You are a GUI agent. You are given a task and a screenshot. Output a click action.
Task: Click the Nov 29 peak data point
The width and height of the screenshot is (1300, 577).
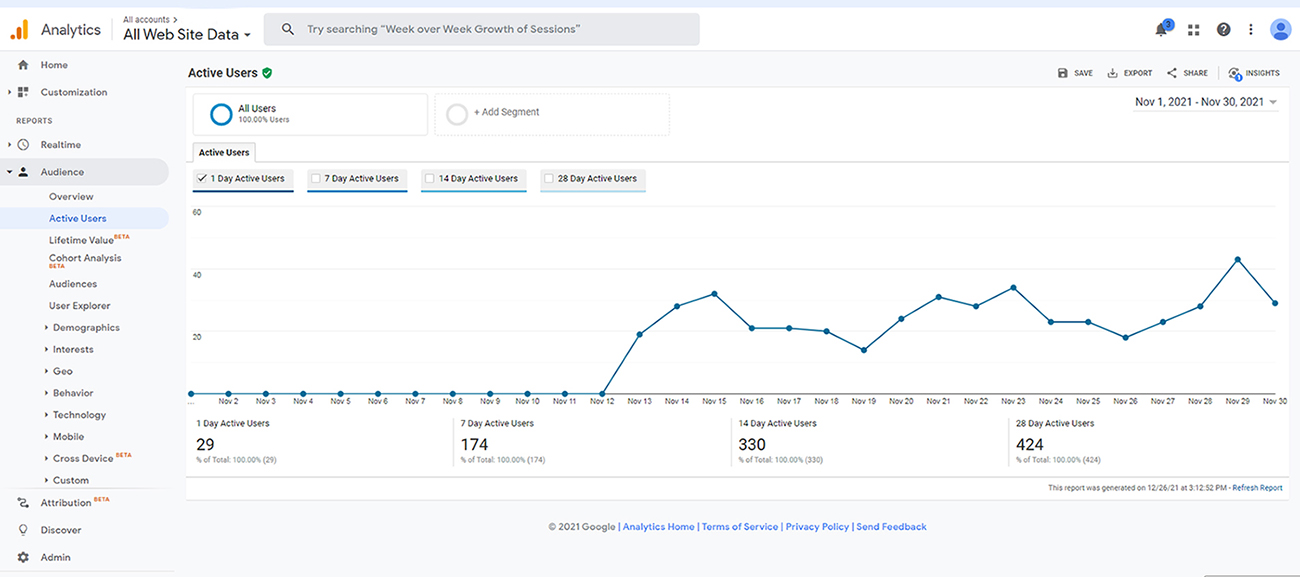pyautogui.click(x=1238, y=259)
